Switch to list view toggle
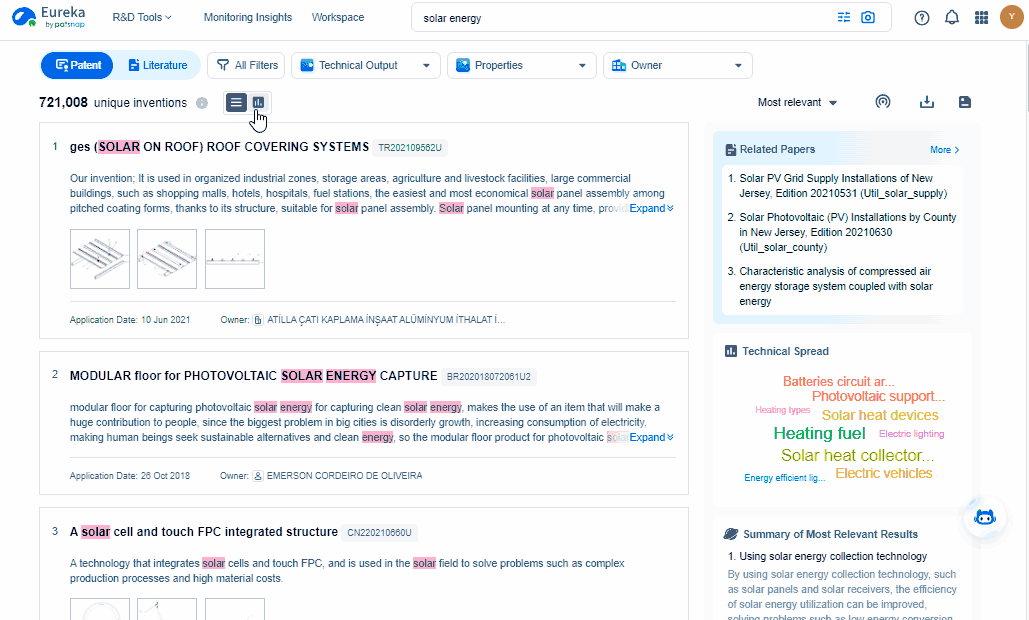 pos(236,102)
